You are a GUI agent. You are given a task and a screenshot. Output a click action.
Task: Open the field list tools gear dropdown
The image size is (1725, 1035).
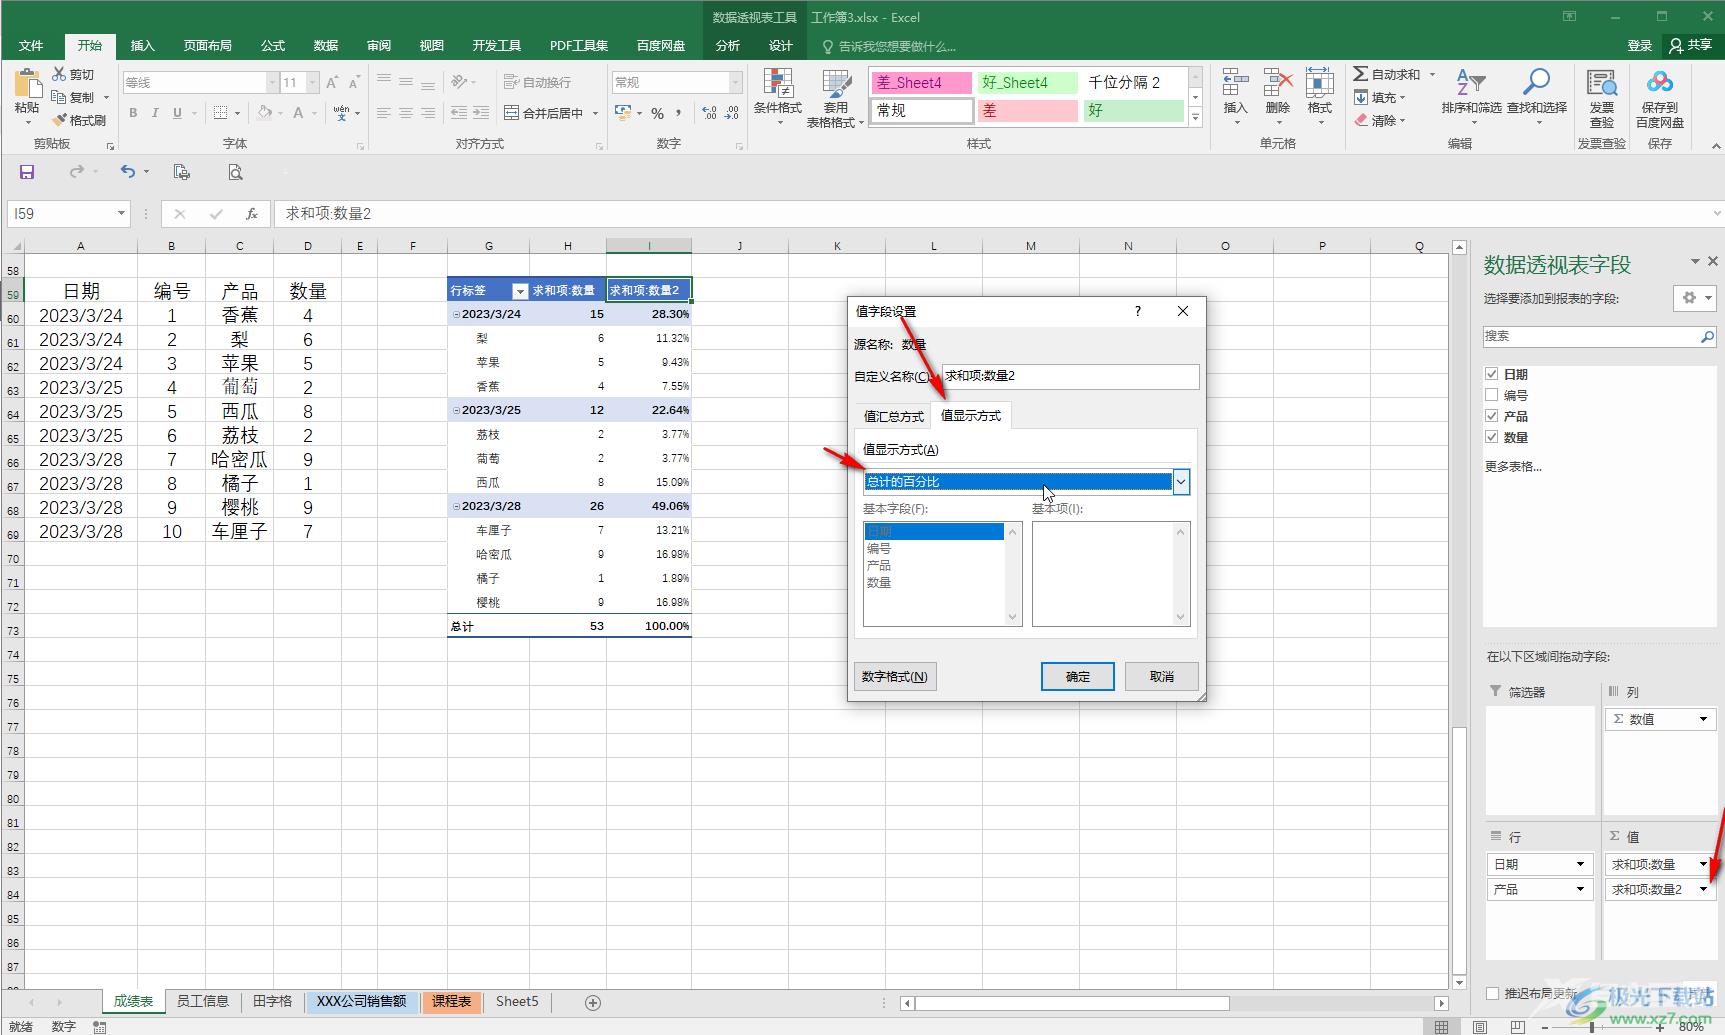pyautogui.click(x=1696, y=298)
